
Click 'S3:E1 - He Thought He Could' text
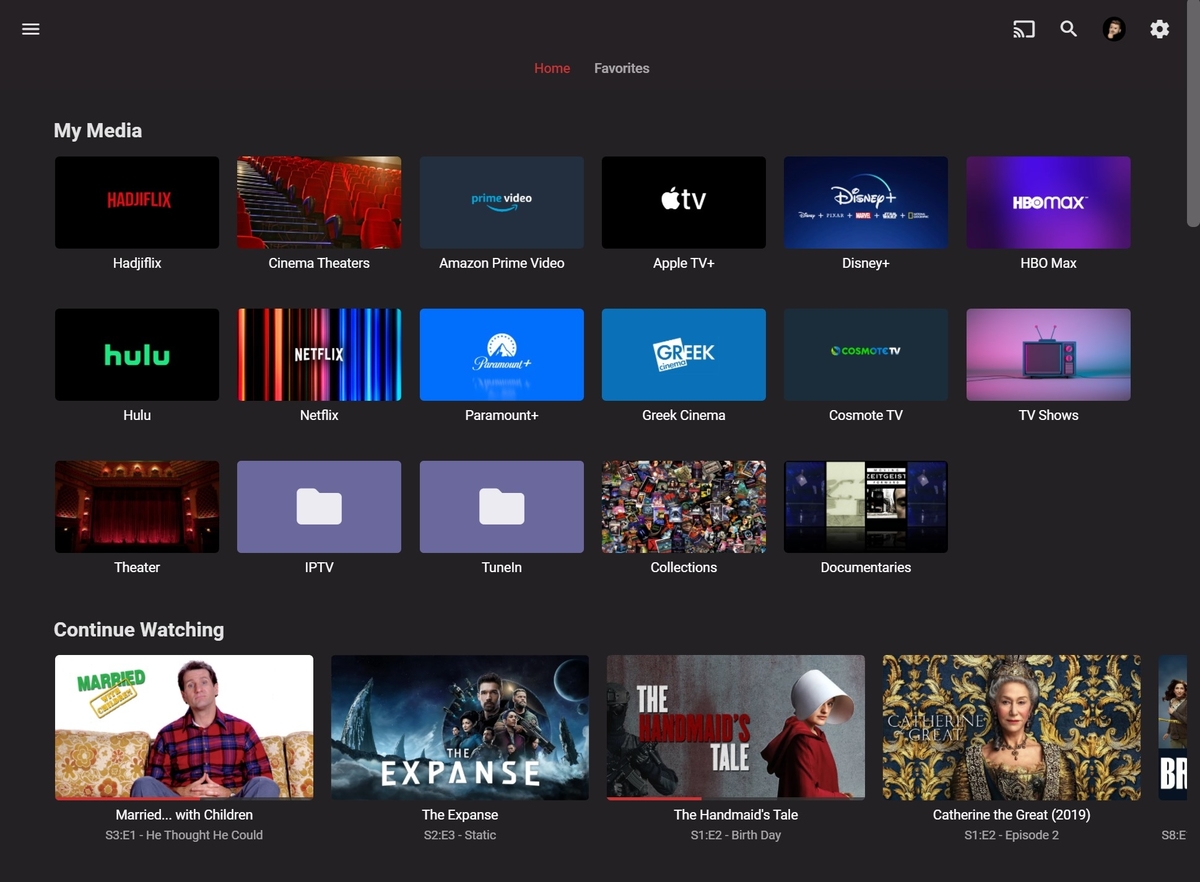click(x=184, y=835)
